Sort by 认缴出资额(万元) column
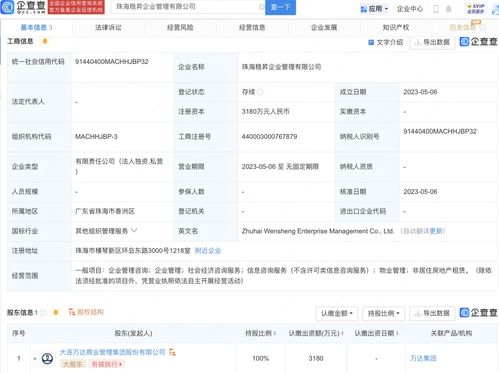The width and height of the screenshot is (499, 373). [x=316, y=333]
